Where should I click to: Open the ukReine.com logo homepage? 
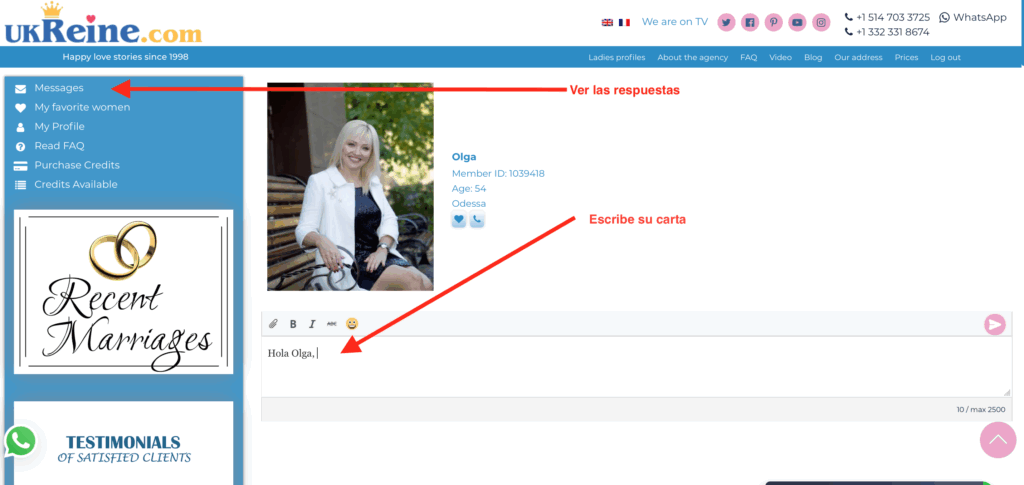click(x=103, y=25)
